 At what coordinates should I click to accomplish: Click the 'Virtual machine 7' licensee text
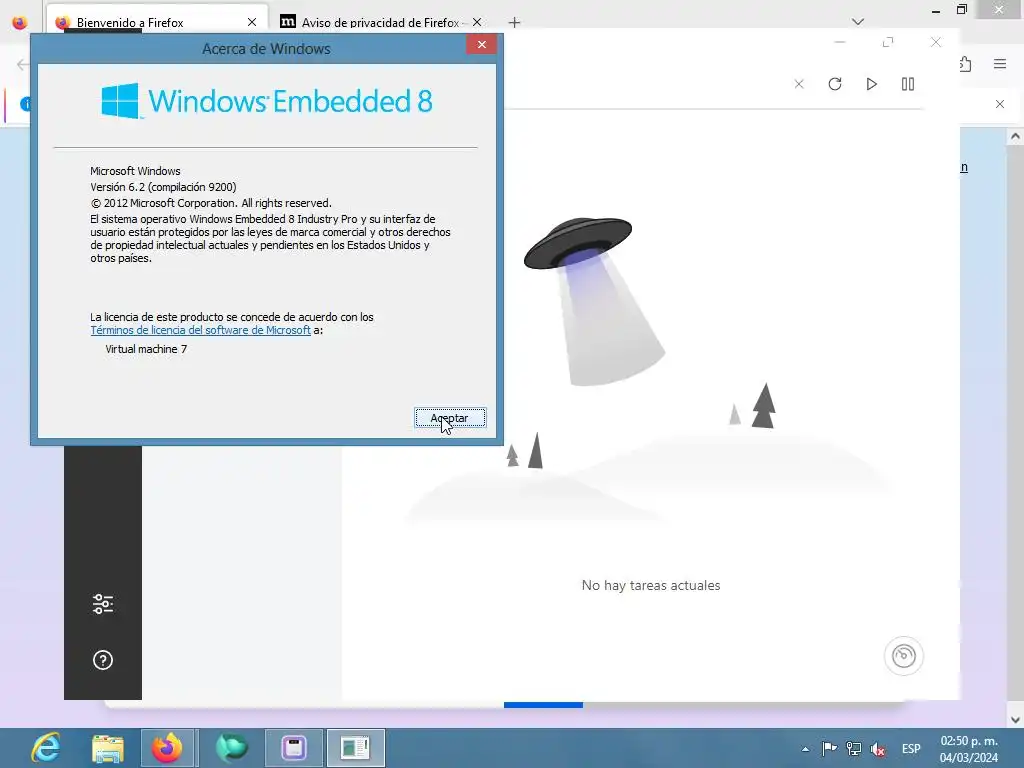click(146, 349)
